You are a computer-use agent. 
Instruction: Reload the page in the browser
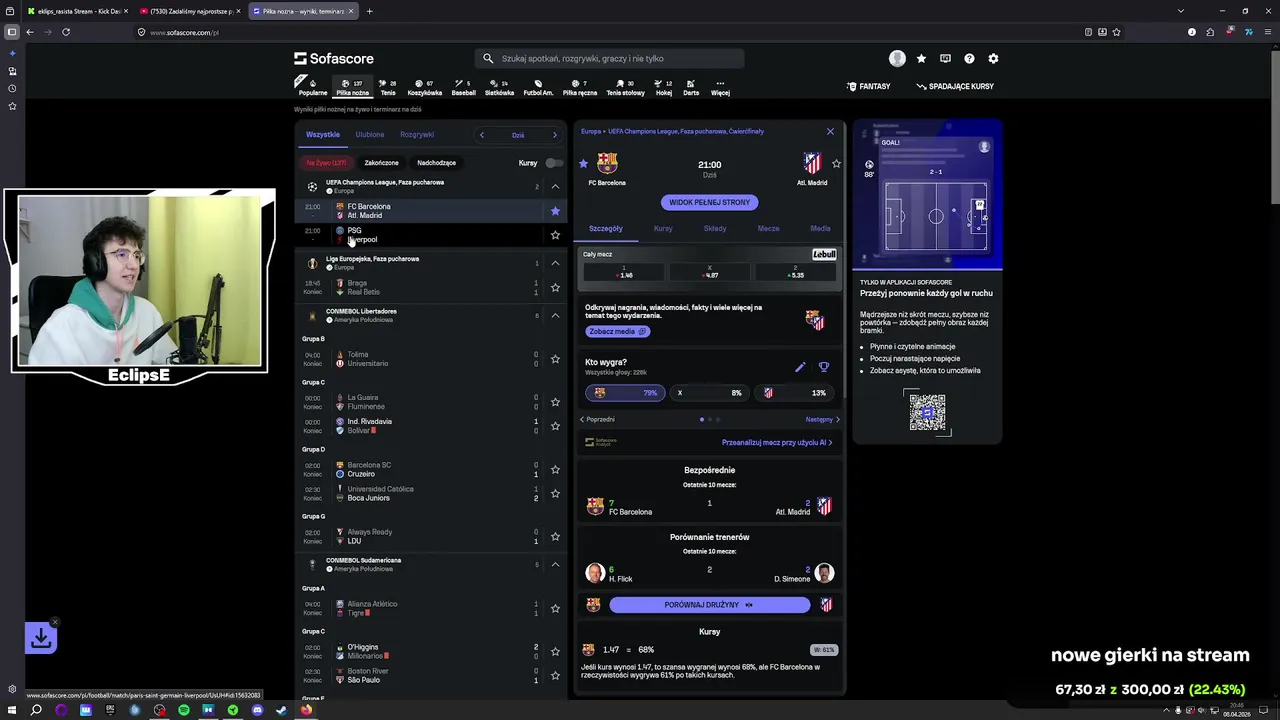pyautogui.click(x=65, y=32)
